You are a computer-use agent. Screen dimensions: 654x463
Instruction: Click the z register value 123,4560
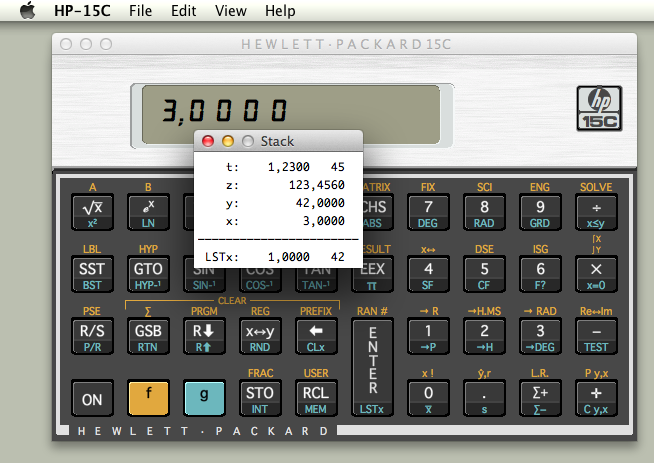point(317,185)
